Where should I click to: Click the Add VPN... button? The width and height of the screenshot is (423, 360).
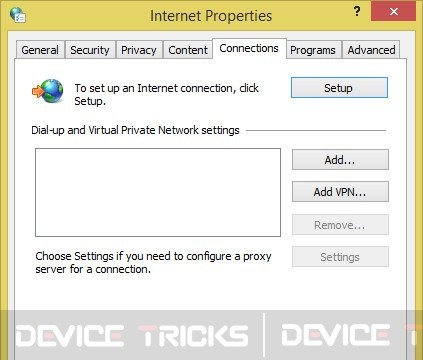340,192
